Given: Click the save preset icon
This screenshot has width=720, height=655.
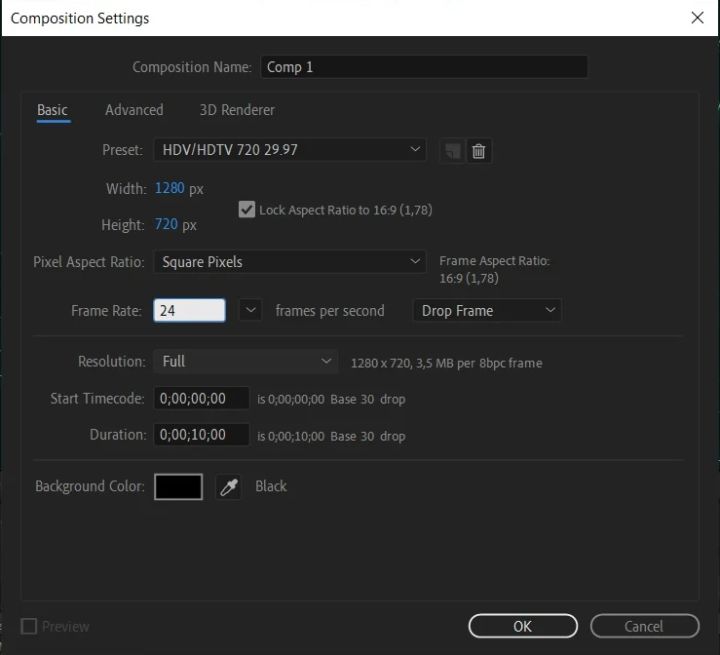Looking at the screenshot, I should 453,151.
